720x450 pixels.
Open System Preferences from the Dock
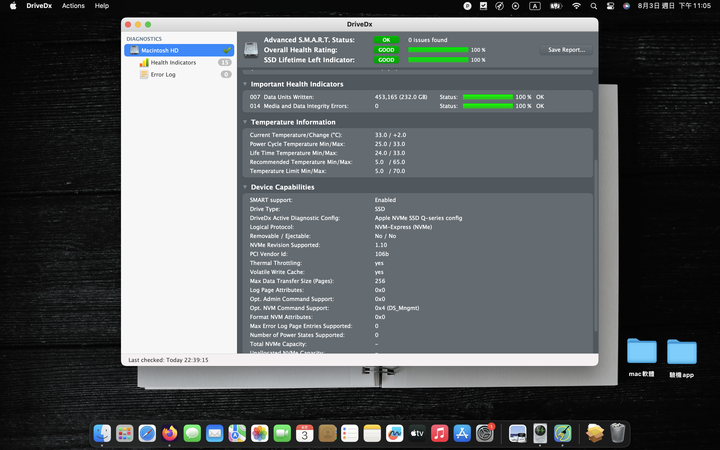[484, 433]
